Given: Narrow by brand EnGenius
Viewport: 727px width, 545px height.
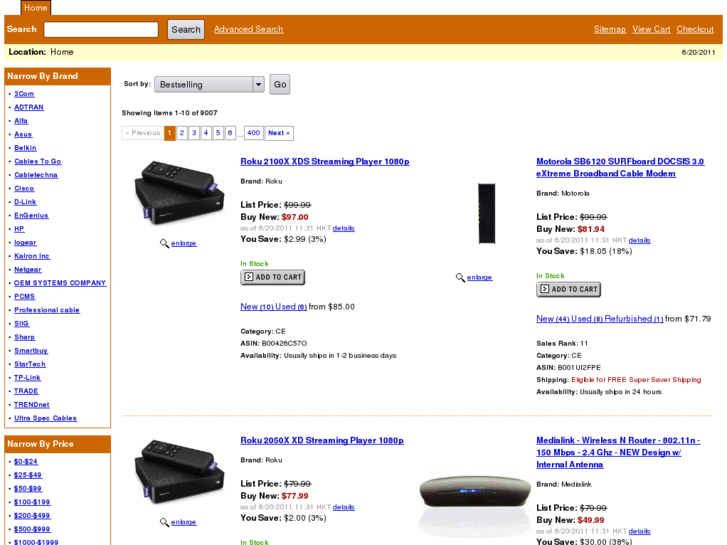Looking at the screenshot, I should 31,215.
